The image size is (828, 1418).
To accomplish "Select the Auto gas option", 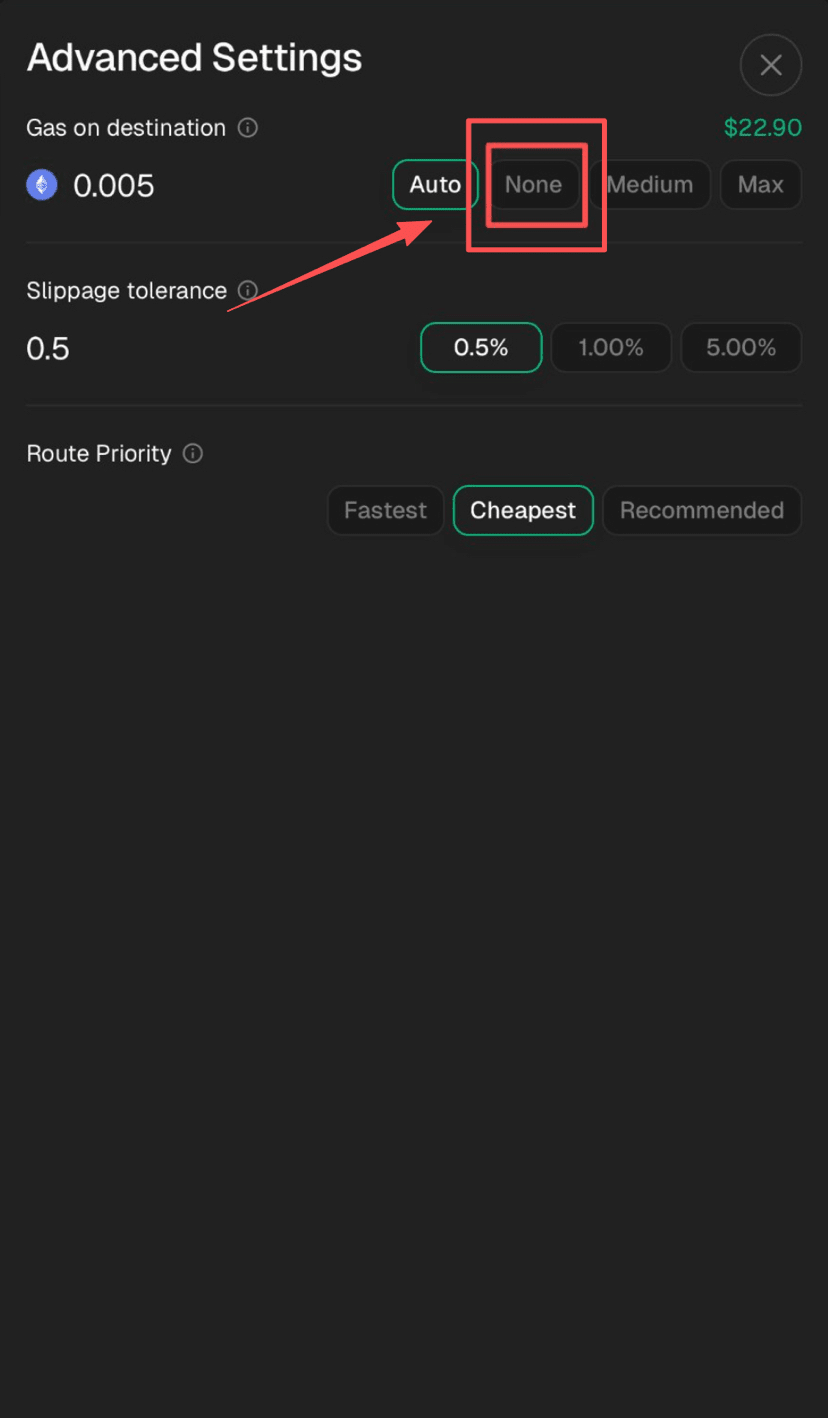I will [x=435, y=185].
